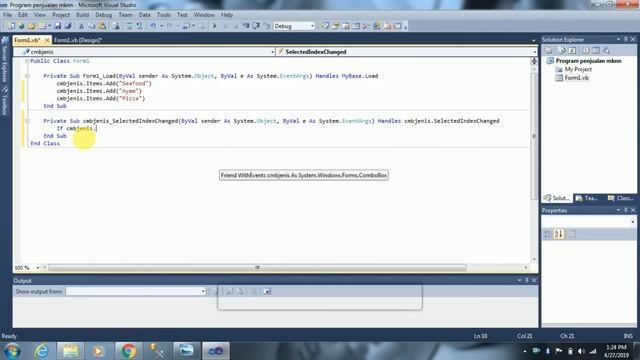Click Show All Files icon in Solution Explorer

pos(562,51)
